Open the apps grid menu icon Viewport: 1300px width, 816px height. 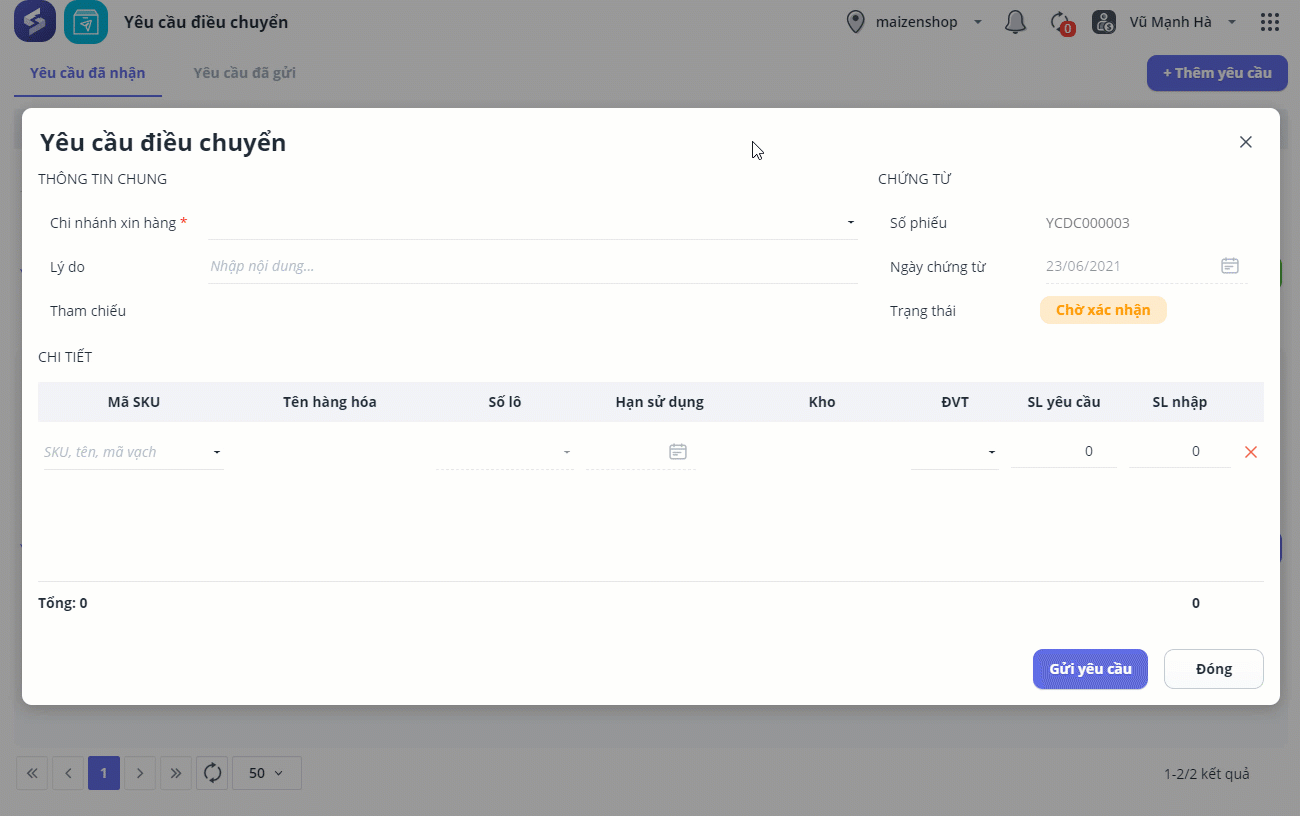(x=1270, y=22)
